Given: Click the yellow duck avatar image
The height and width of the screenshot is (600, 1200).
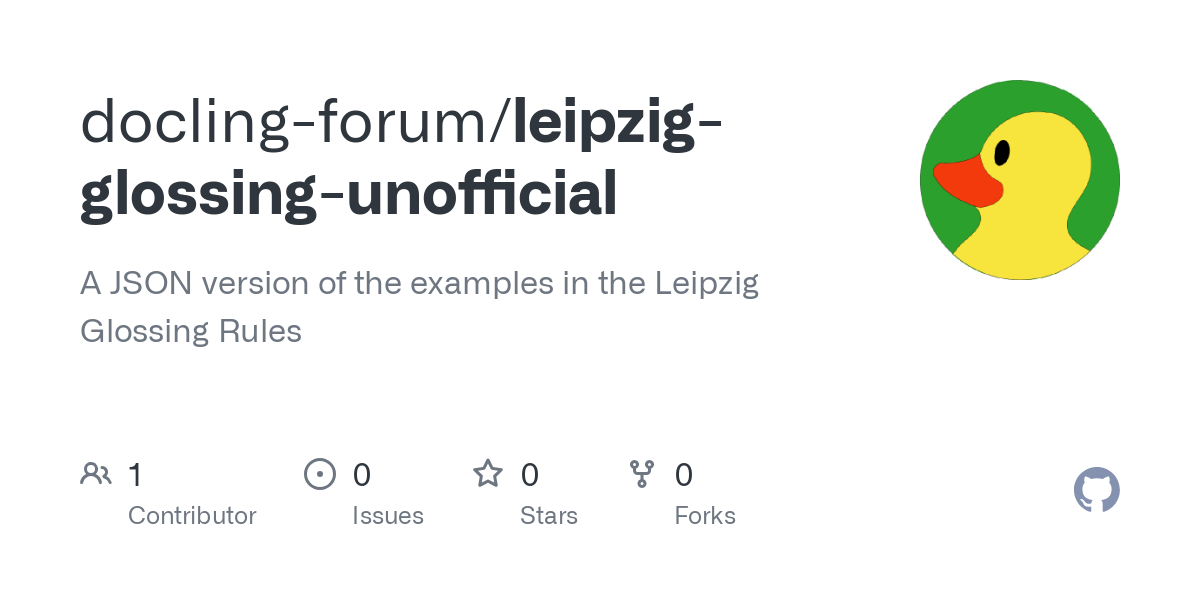Looking at the screenshot, I should coord(1020,180).
